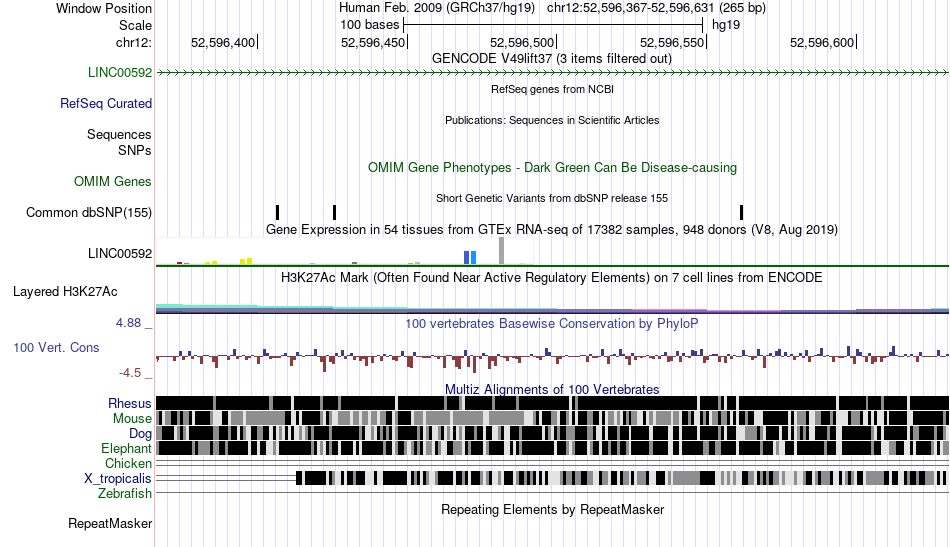Click the -4.5 PhyloP lower scale value
The width and height of the screenshot is (950, 547).
[130, 373]
